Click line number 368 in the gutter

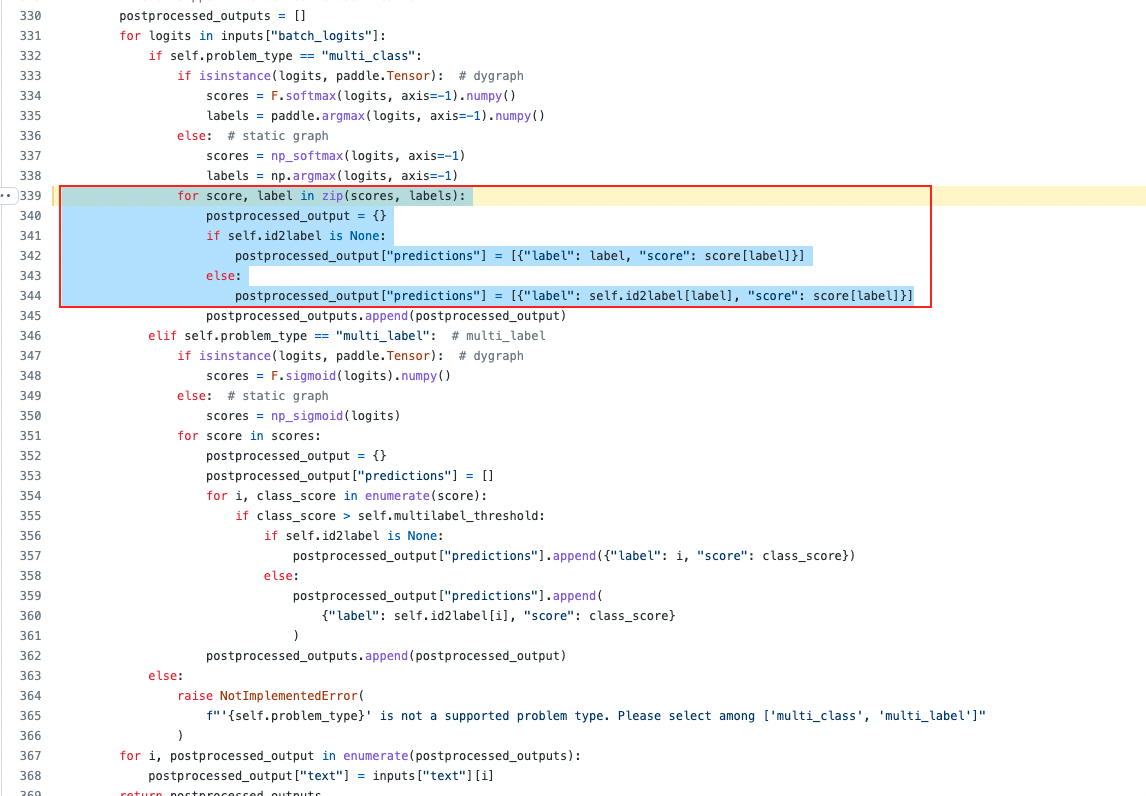[32, 775]
